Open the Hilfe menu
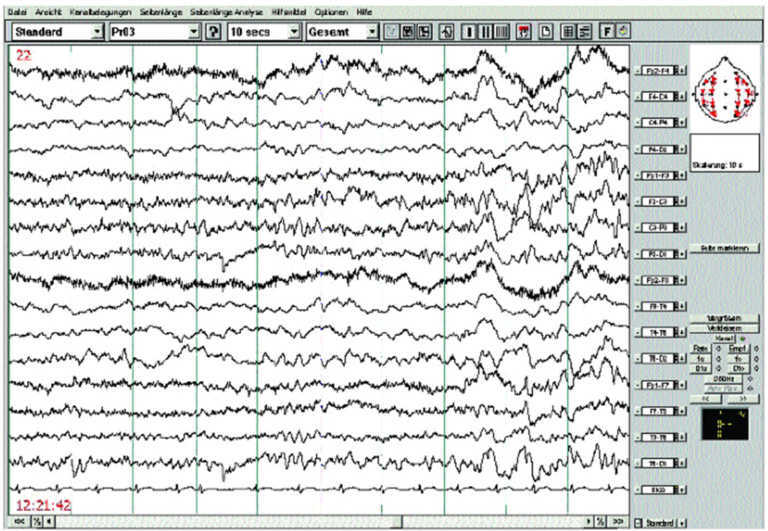768x531 pixels. point(364,12)
